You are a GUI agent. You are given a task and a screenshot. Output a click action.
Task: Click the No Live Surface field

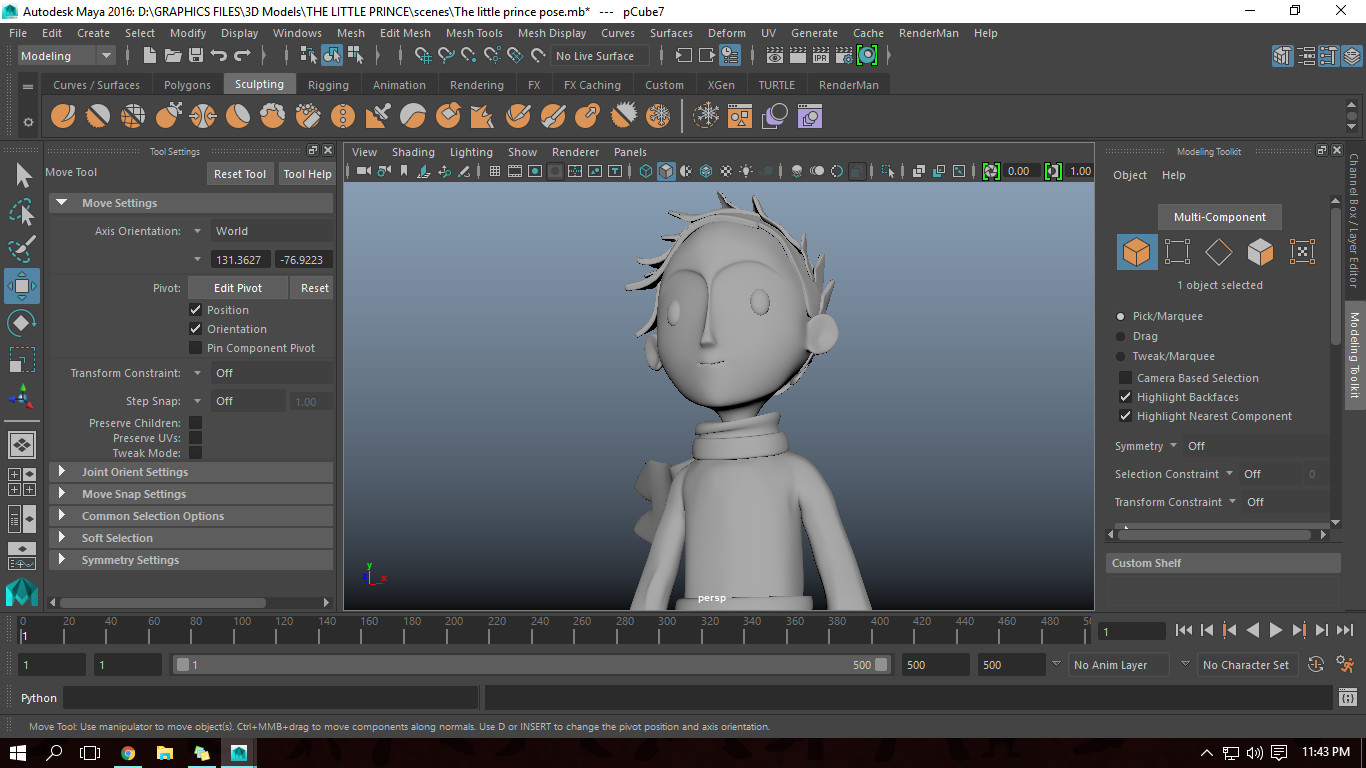tap(601, 56)
